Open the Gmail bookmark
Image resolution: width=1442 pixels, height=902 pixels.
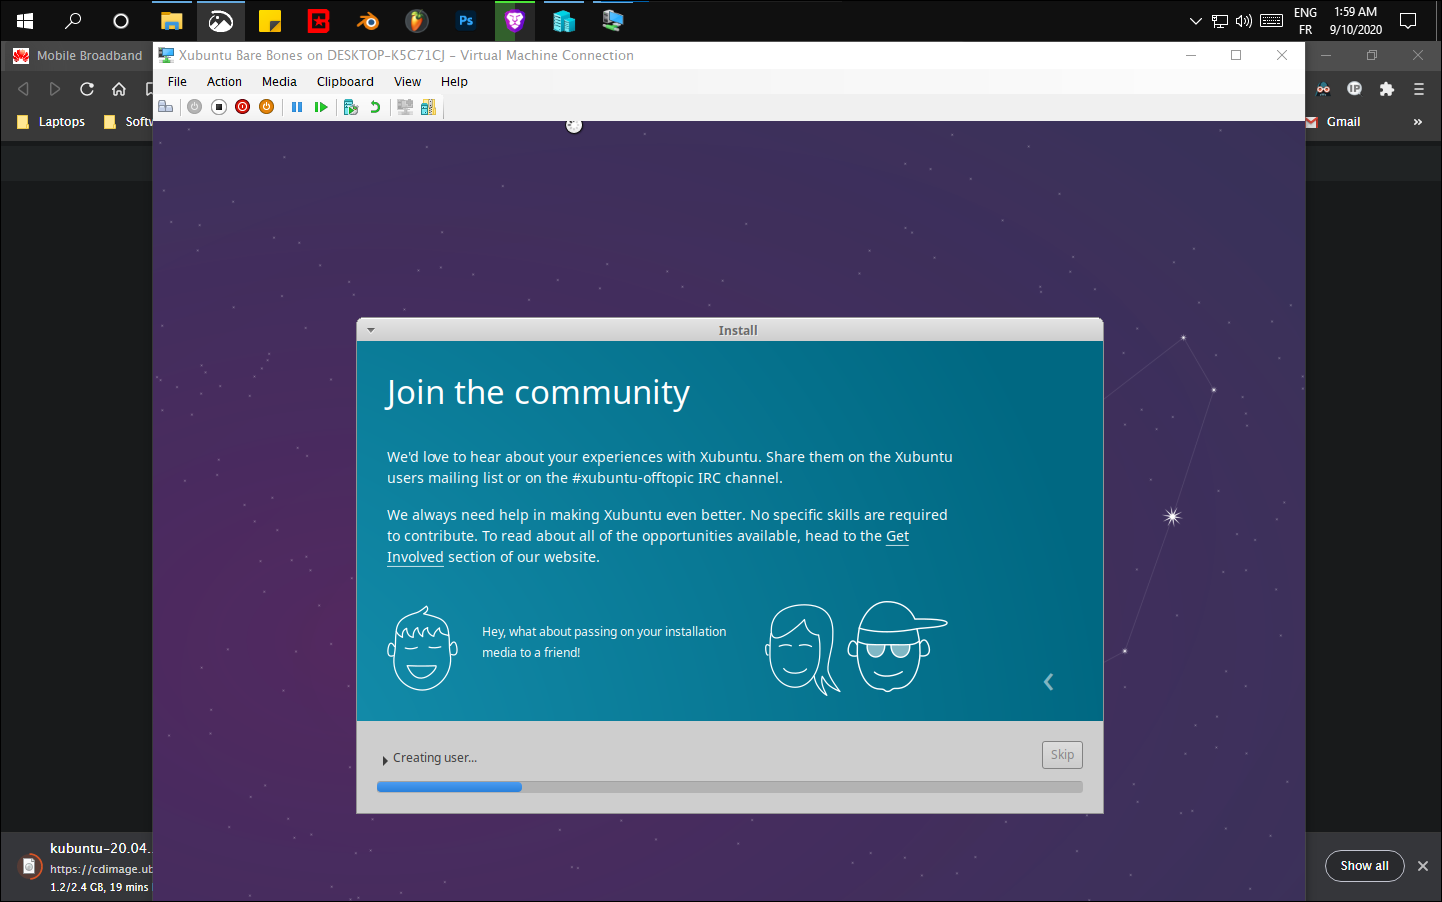[x=1334, y=122]
